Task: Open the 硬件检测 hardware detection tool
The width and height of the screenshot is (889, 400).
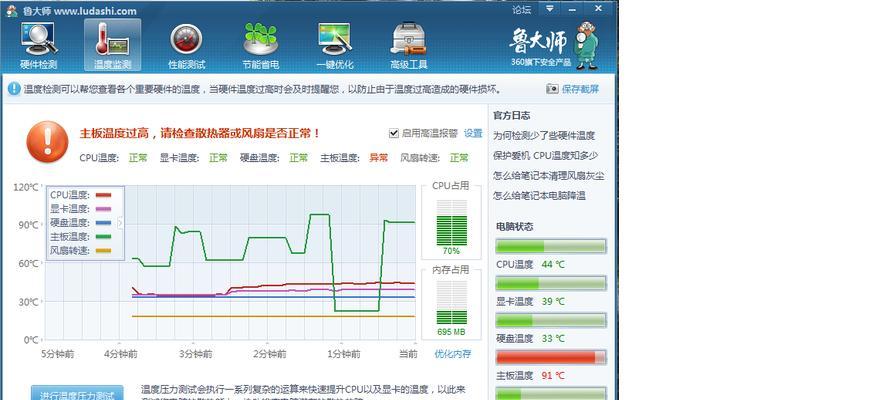Action: (x=39, y=45)
